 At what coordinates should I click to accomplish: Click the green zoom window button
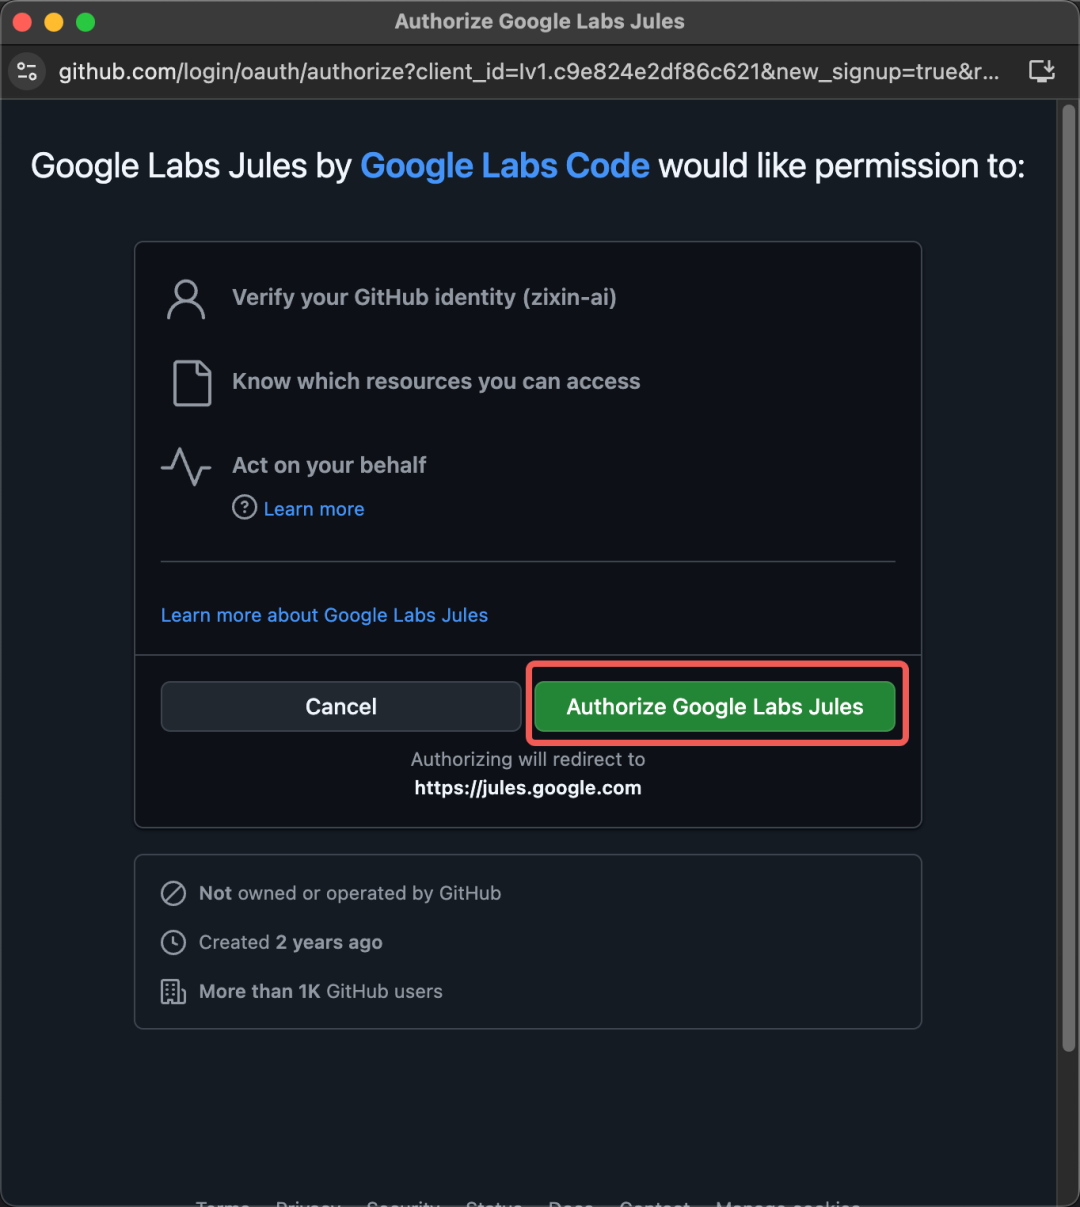86,22
